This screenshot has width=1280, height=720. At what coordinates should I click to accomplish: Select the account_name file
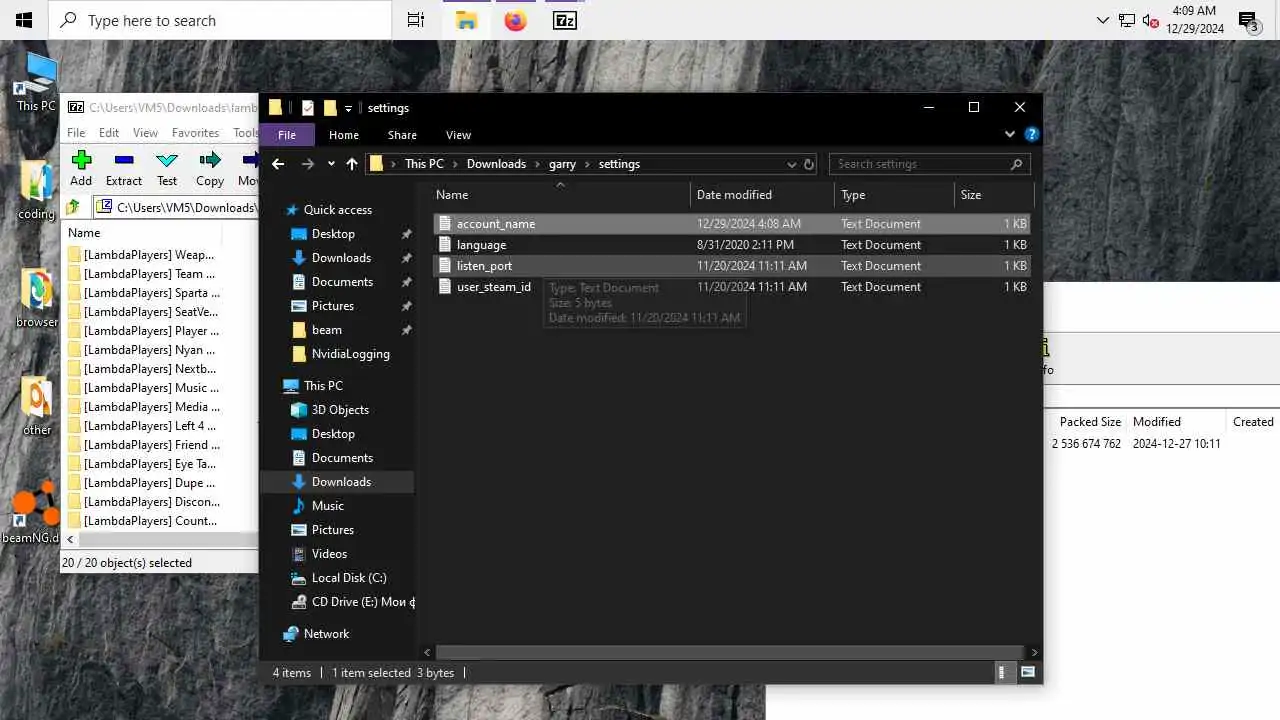point(731,224)
